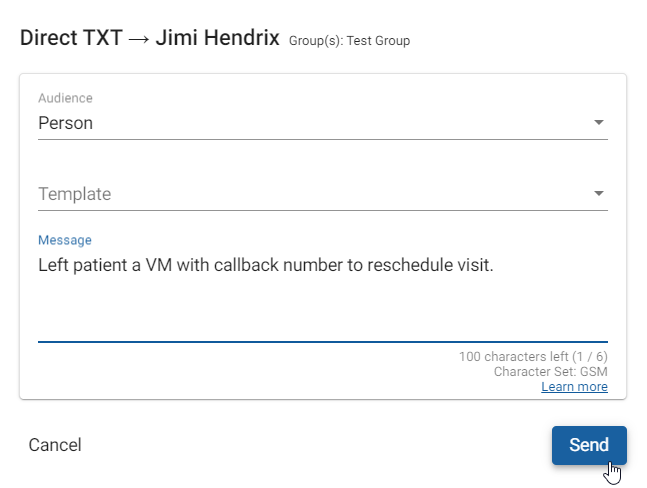The height and width of the screenshot is (488, 647).
Task: Select the Person value in Audience field
Action: (66, 123)
